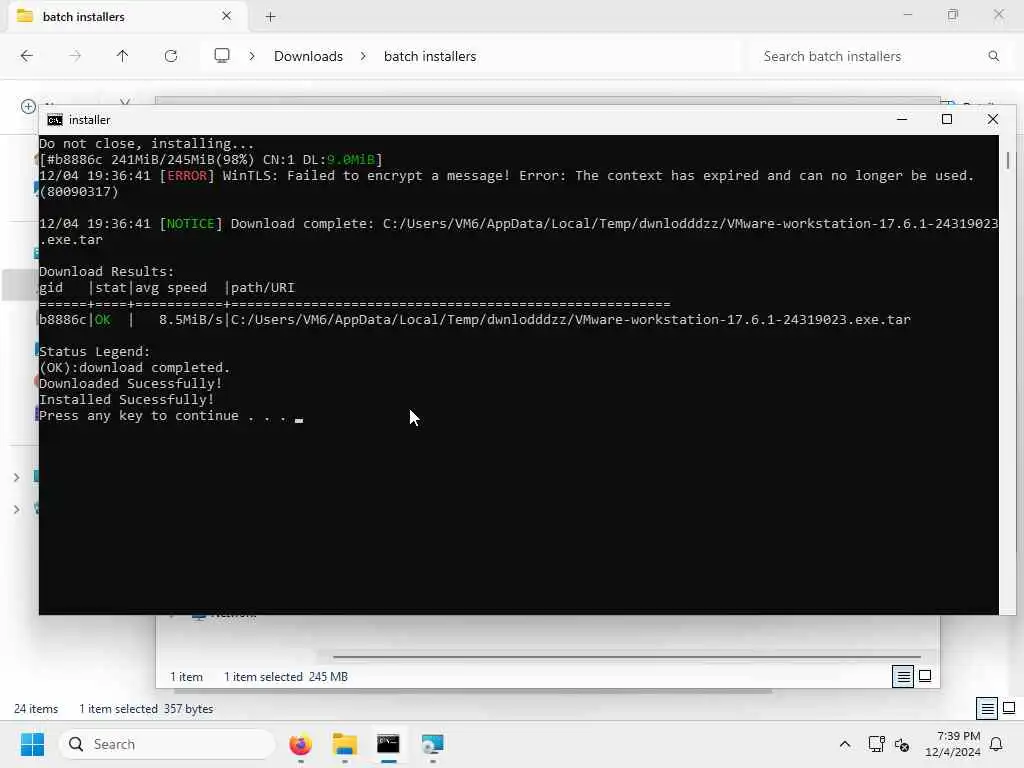The image size is (1024, 768).
Task: Open the clock showing 7:39 PM
Action: (x=953, y=744)
